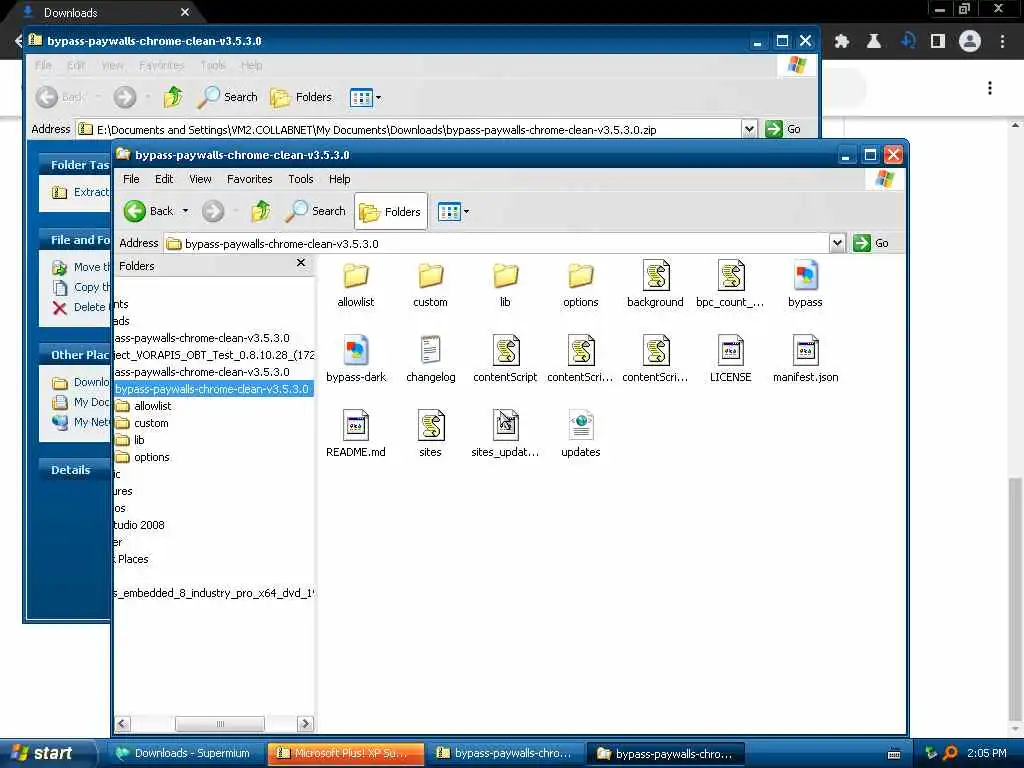Click the folder tree horizontal scrollbar thumb
The height and width of the screenshot is (768, 1024).
220,724
